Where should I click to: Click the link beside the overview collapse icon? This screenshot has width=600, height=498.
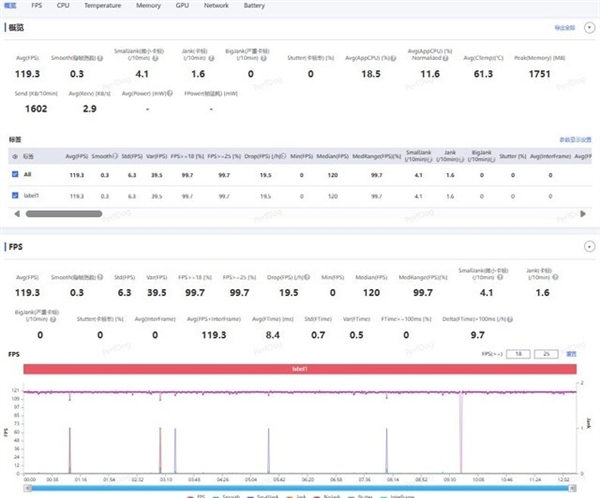[563, 28]
